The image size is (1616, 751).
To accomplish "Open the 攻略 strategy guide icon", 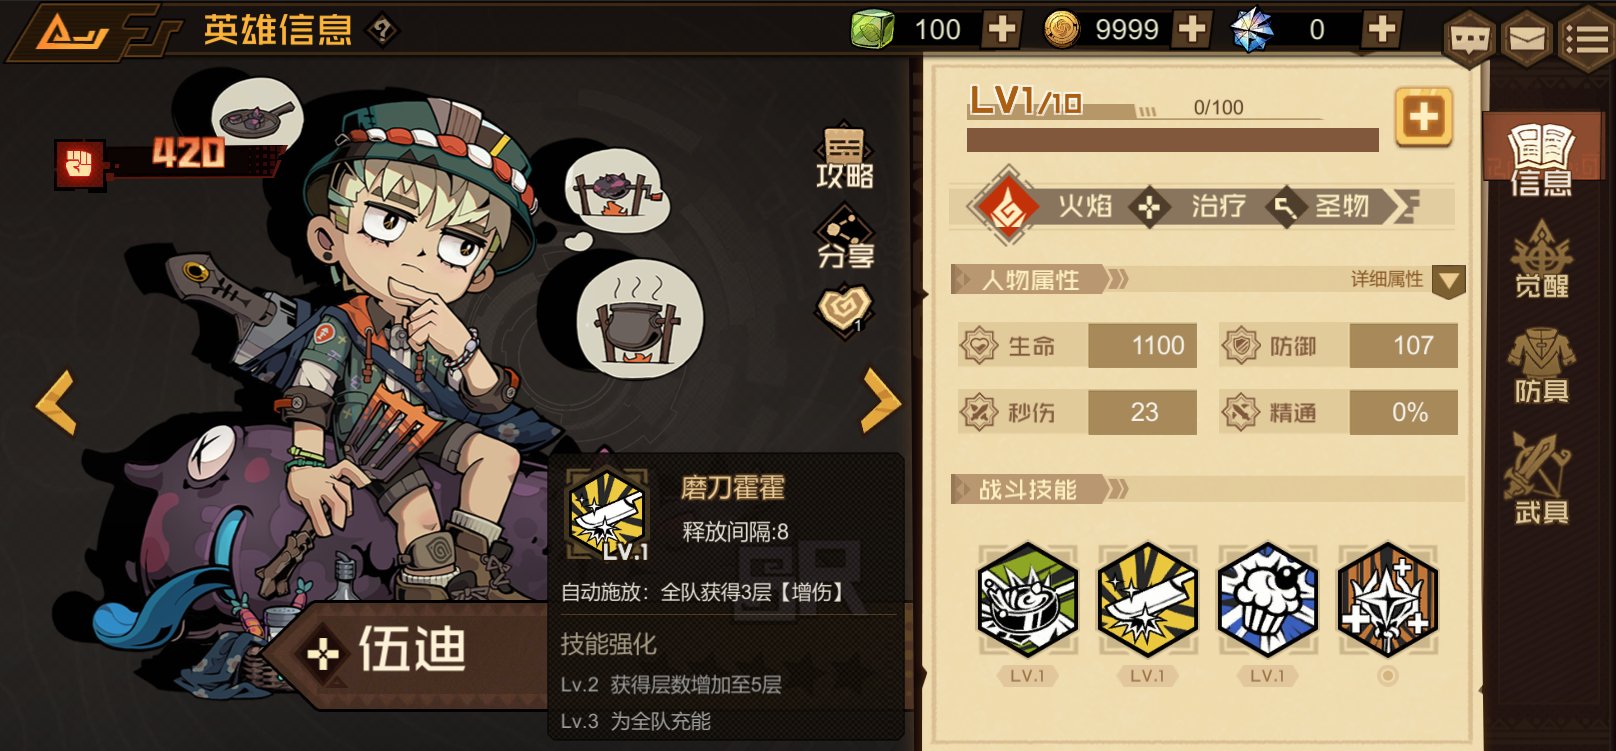I will click(845, 158).
